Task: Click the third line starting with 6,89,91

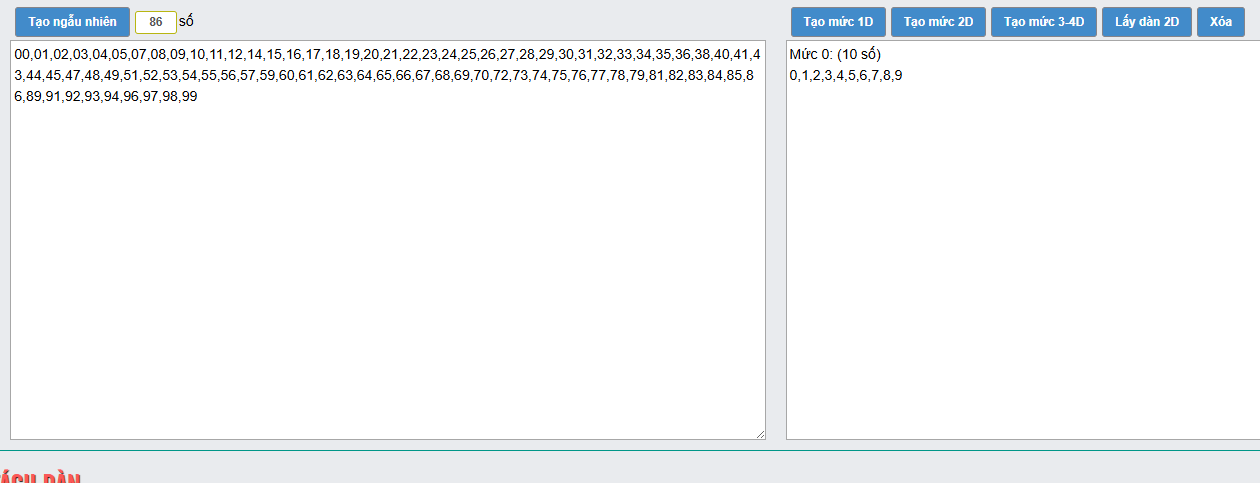Action: [106, 97]
